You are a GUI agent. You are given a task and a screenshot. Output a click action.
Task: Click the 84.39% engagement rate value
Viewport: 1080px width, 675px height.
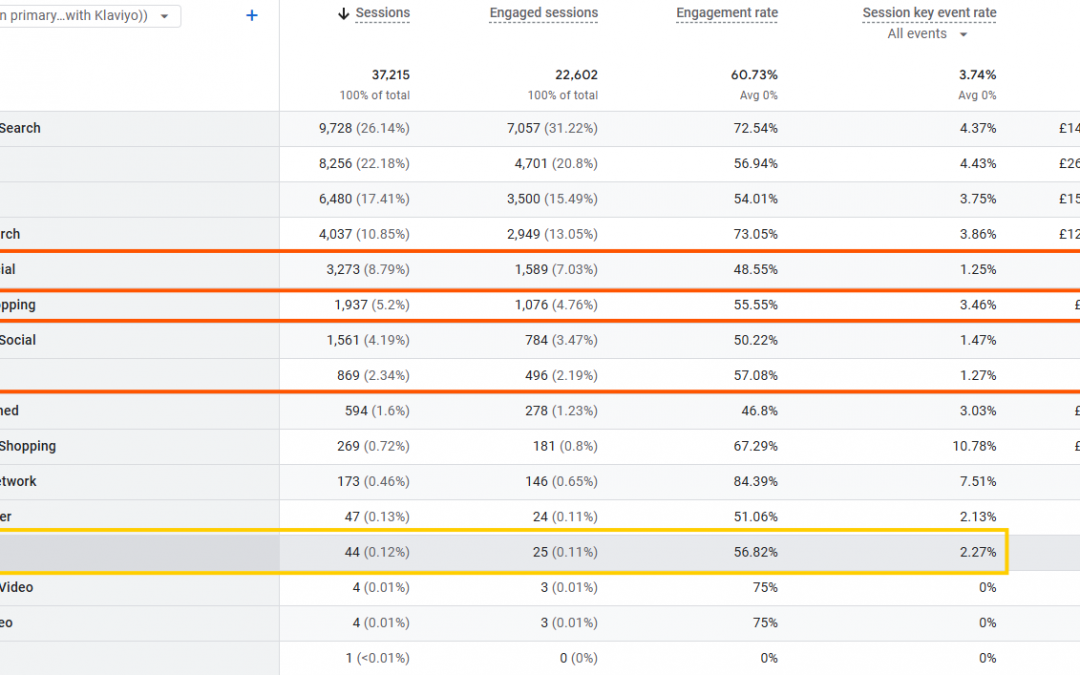coord(754,481)
